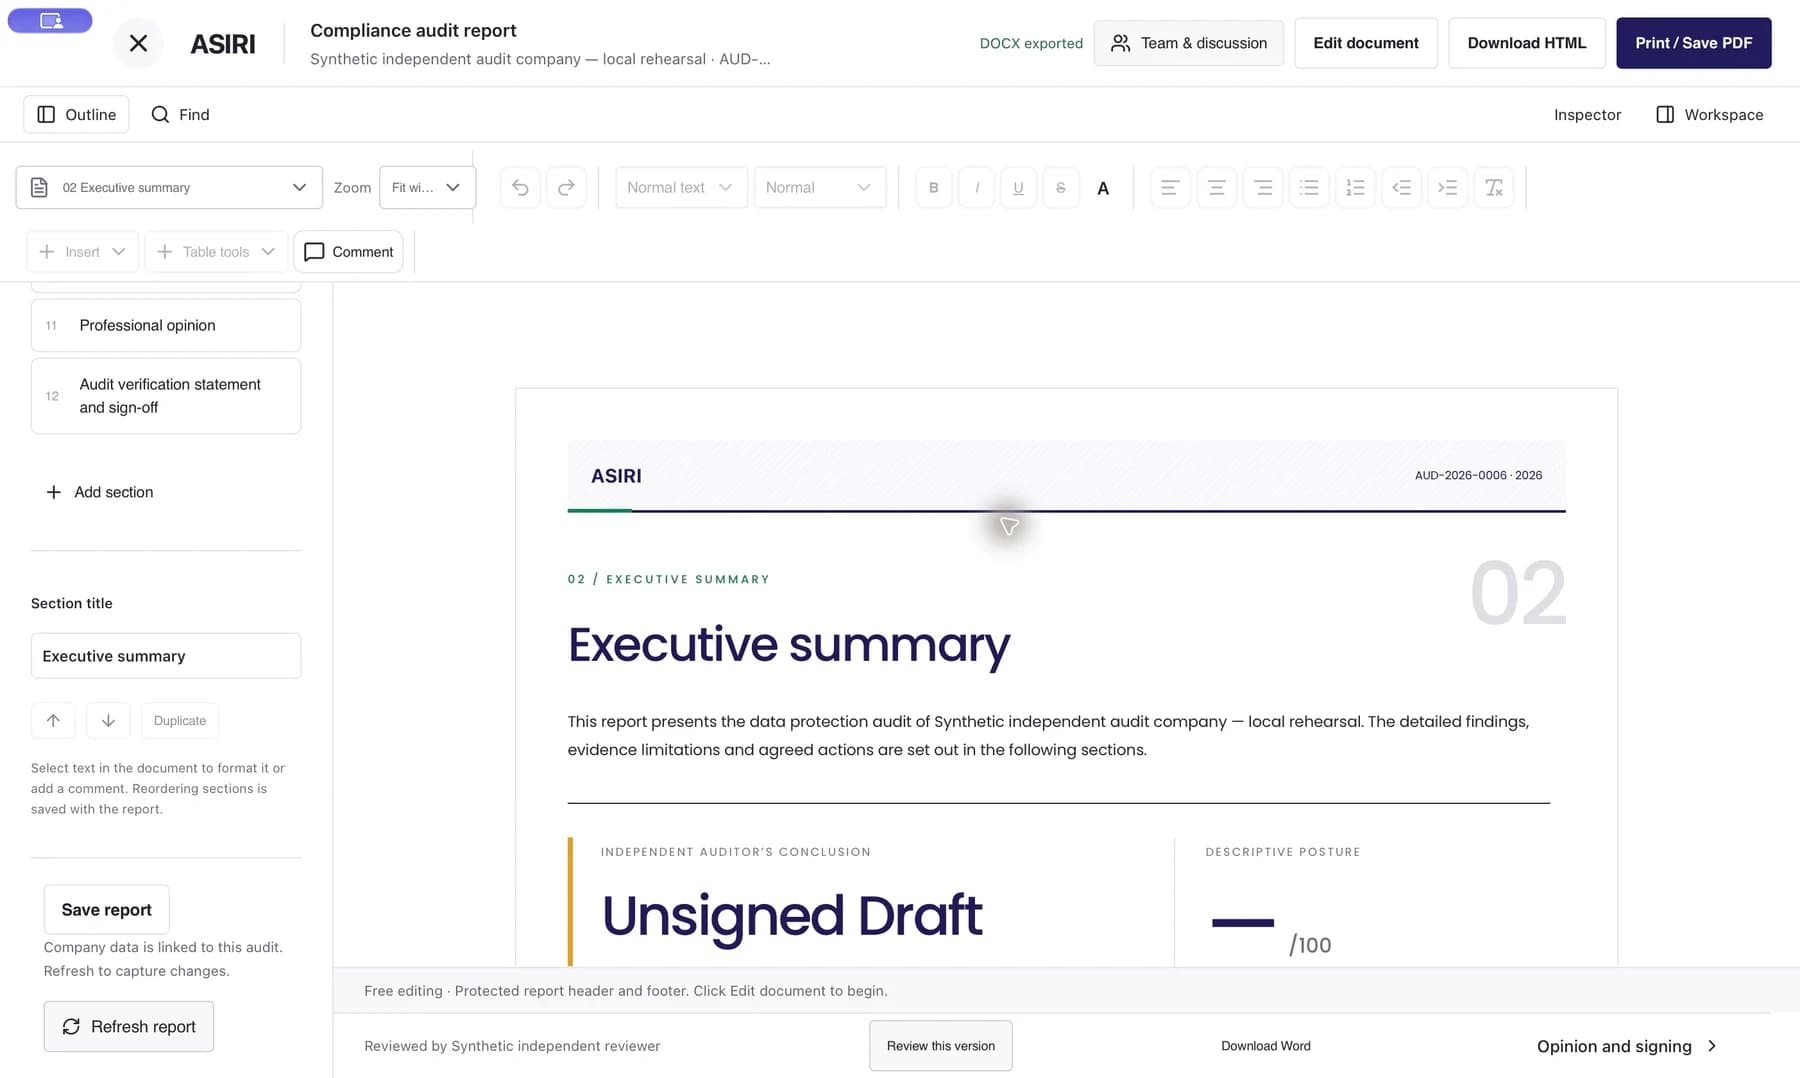Move section up with arrow
This screenshot has height=1078, width=1800.
click(53, 720)
